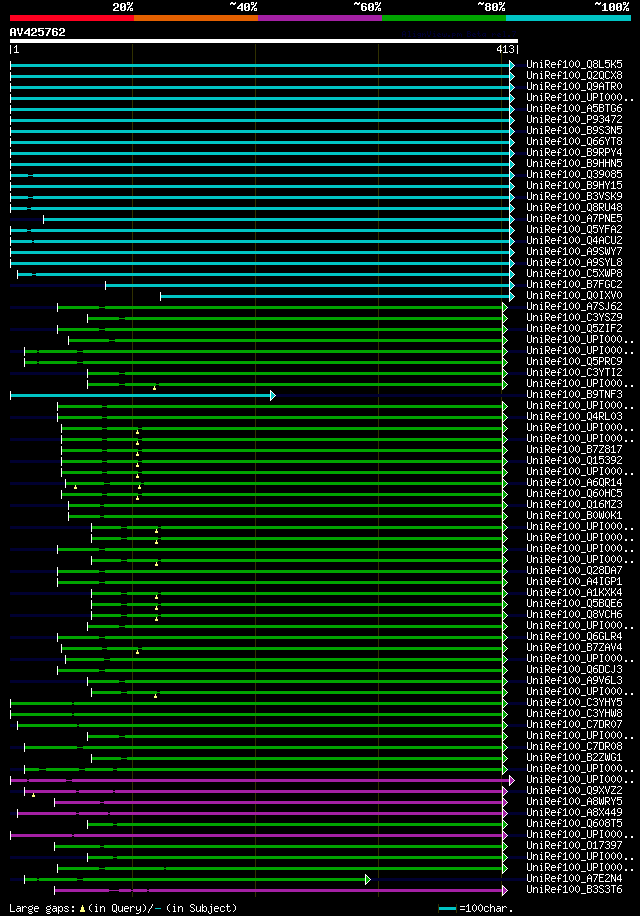Open hit UniRef100_A9SWY7
The height and width of the screenshot is (916, 640).
[574, 251]
